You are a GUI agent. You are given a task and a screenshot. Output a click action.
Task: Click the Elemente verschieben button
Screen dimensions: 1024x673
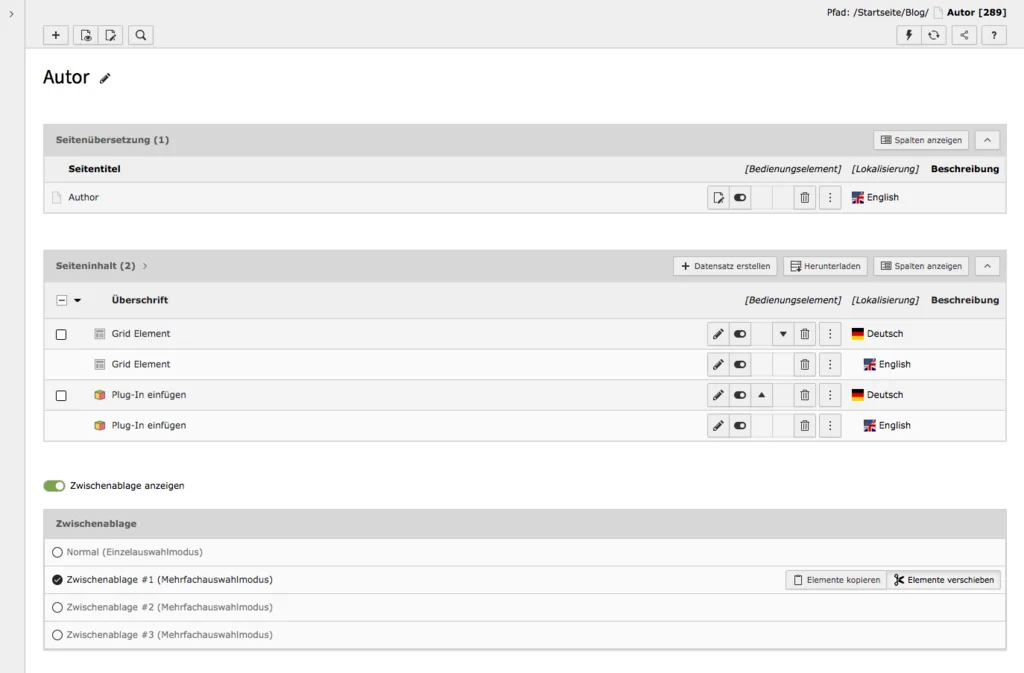click(x=943, y=579)
